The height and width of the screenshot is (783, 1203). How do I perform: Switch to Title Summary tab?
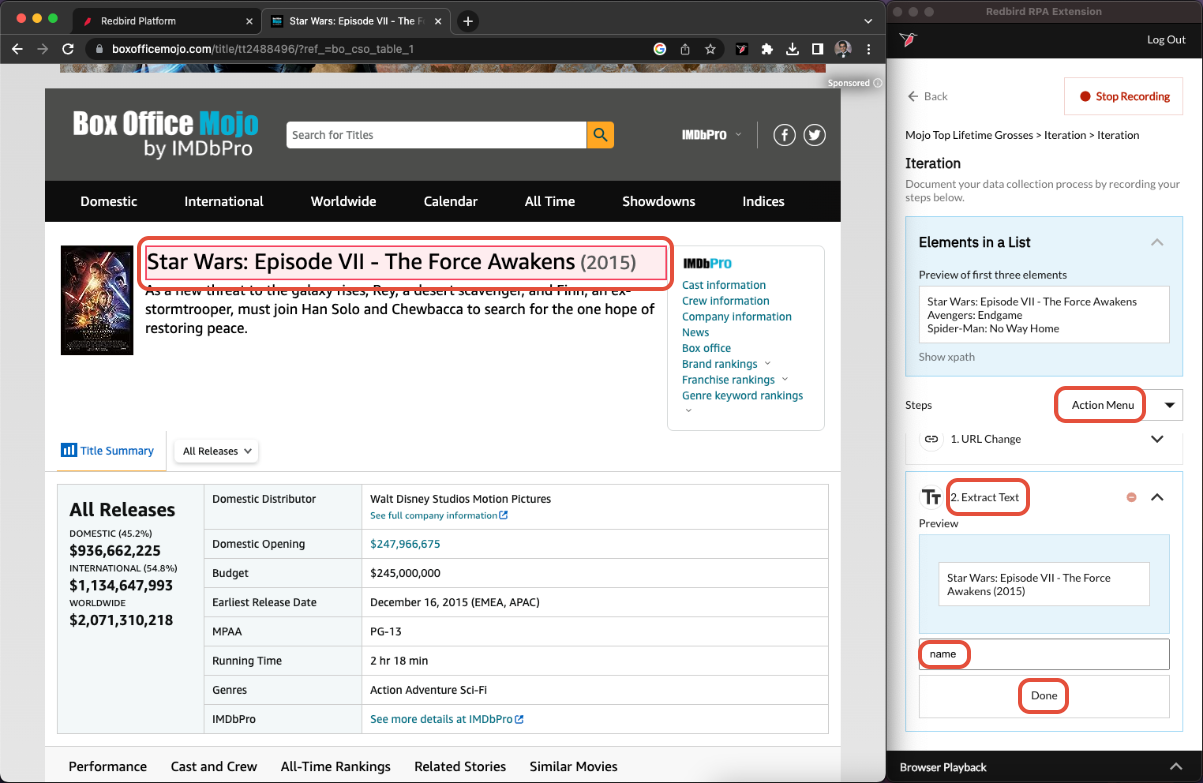[x=107, y=451]
